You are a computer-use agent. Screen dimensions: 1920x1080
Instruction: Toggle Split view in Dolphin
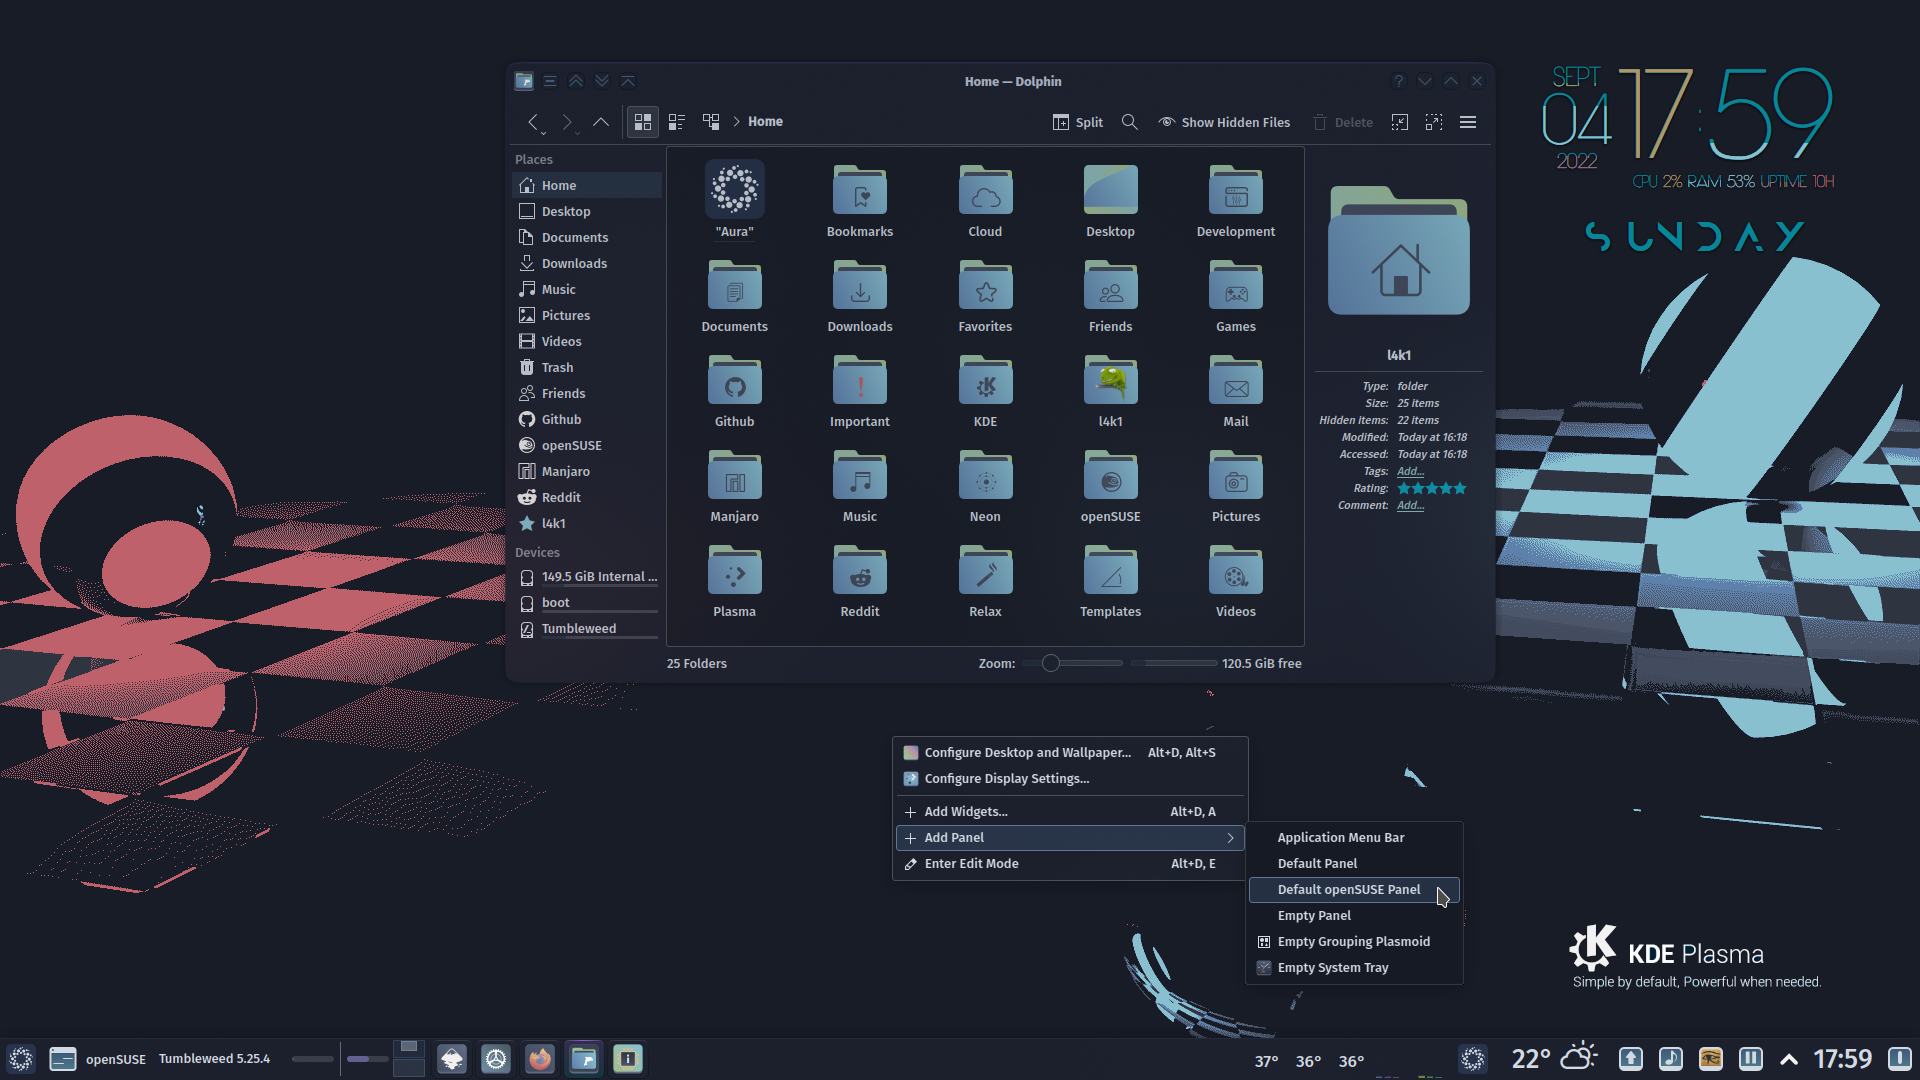click(x=1077, y=122)
